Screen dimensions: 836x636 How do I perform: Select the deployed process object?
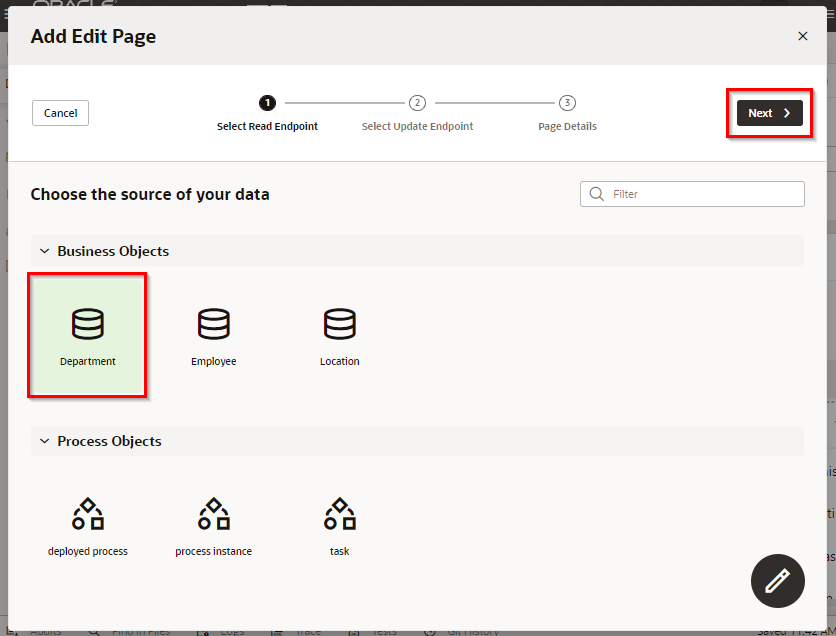(88, 526)
